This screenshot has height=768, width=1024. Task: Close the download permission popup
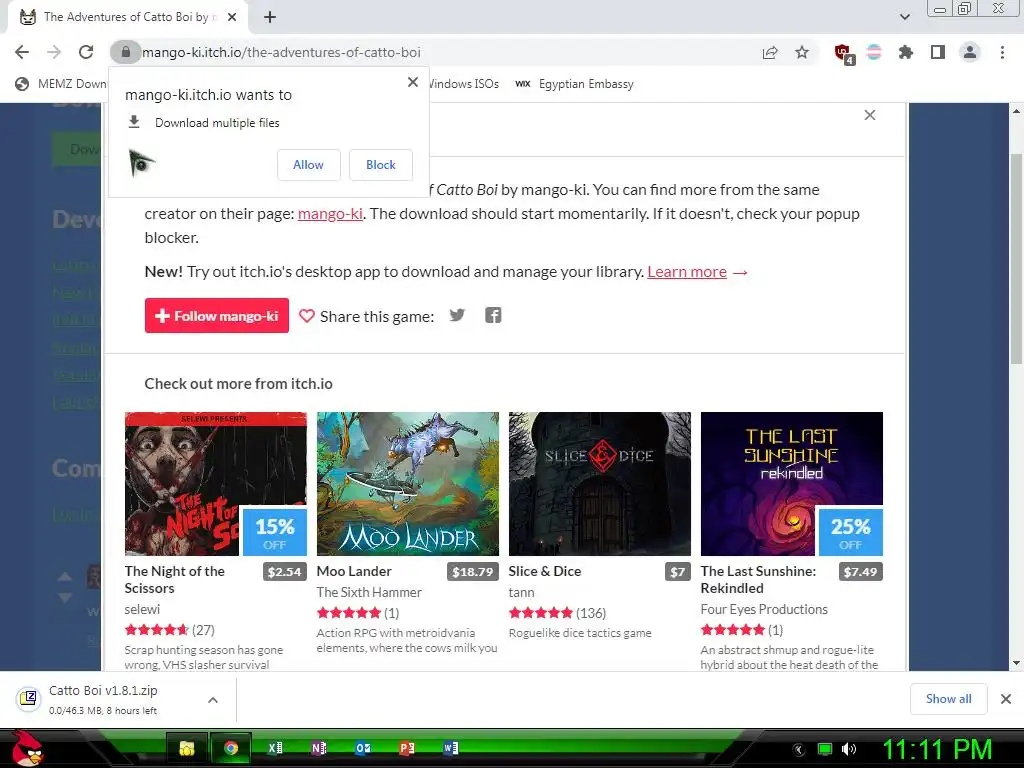(x=413, y=82)
